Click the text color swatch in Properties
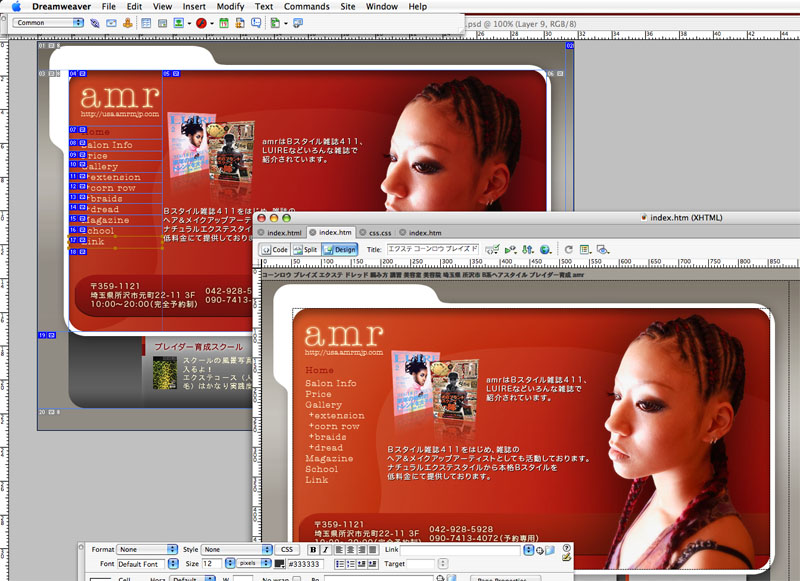 (x=280, y=564)
